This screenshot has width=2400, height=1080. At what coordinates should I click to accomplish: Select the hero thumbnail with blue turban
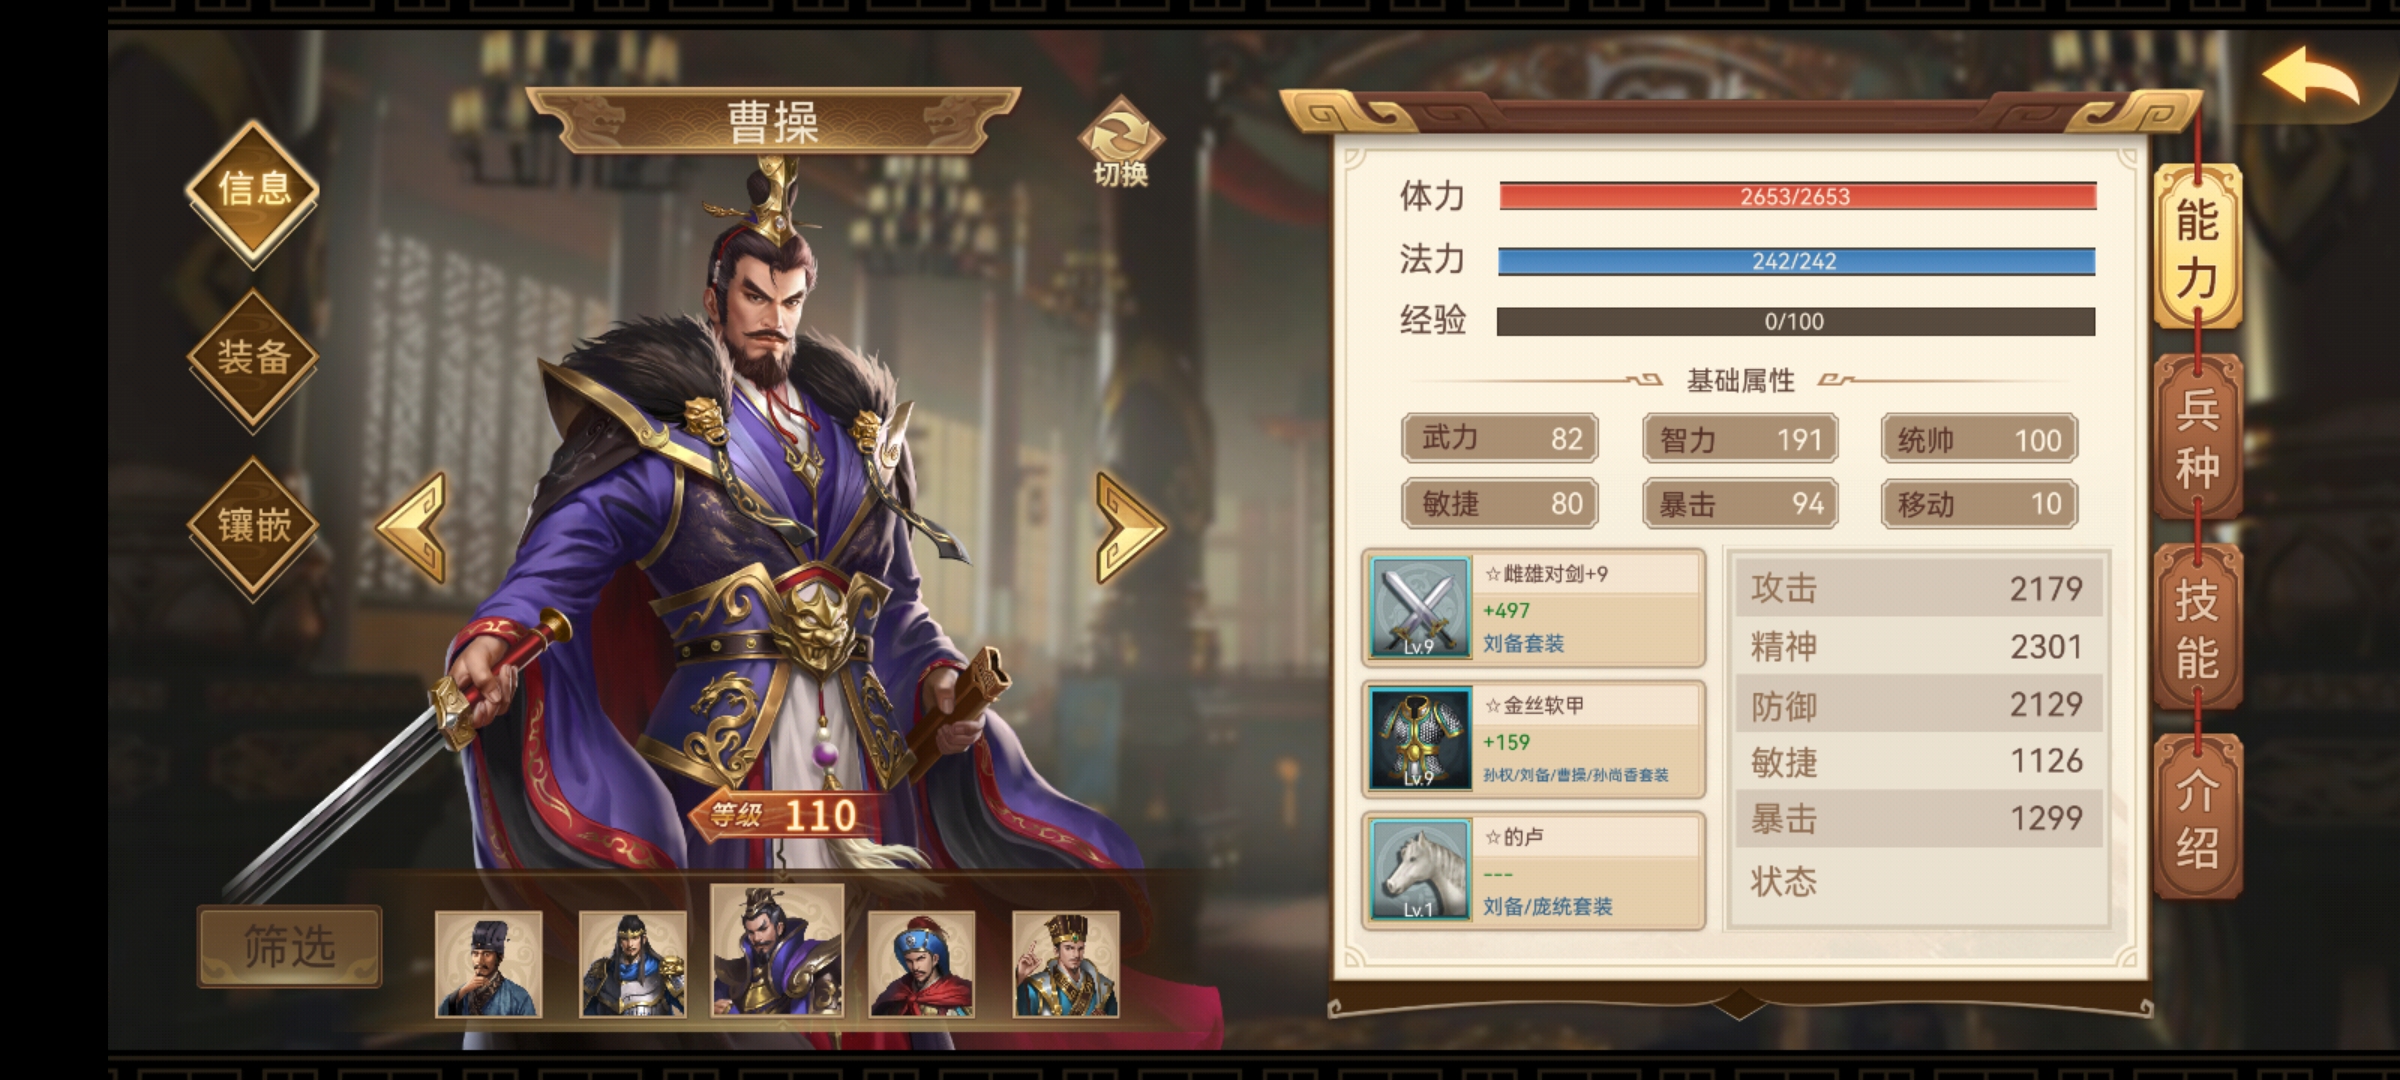(921, 964)
